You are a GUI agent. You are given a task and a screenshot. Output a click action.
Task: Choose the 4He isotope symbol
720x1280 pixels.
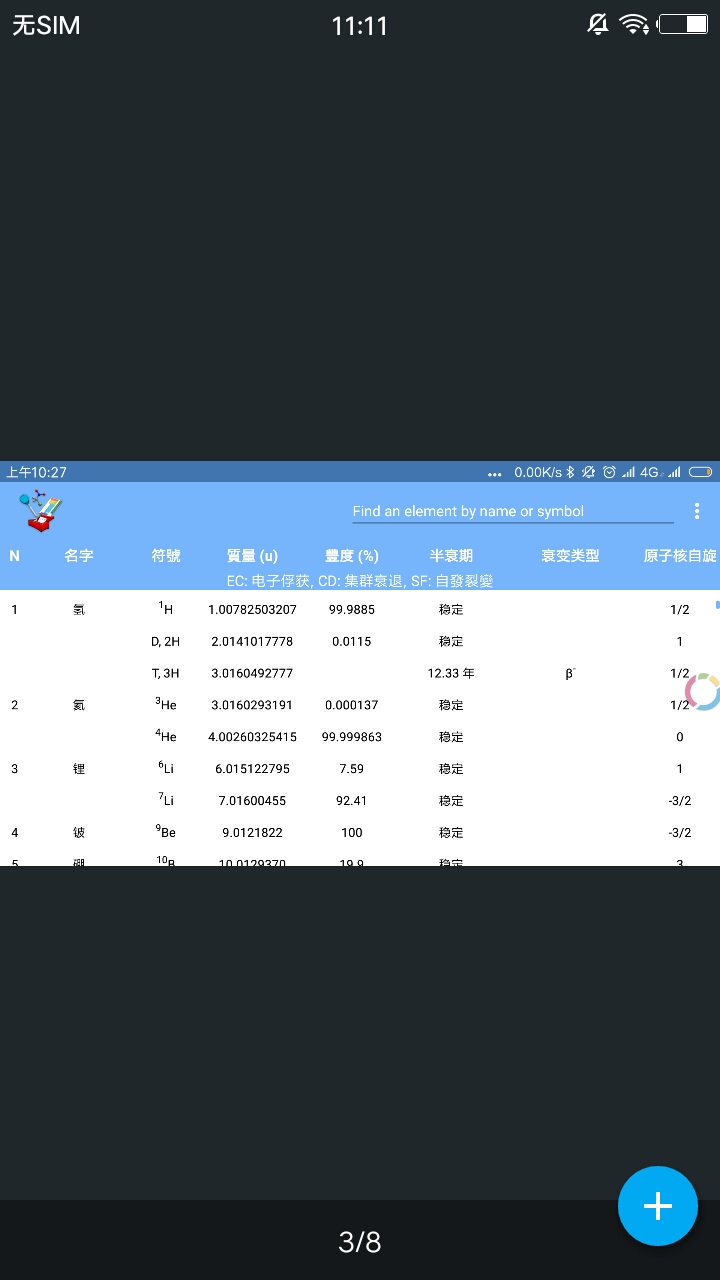(x=166, y=737)
